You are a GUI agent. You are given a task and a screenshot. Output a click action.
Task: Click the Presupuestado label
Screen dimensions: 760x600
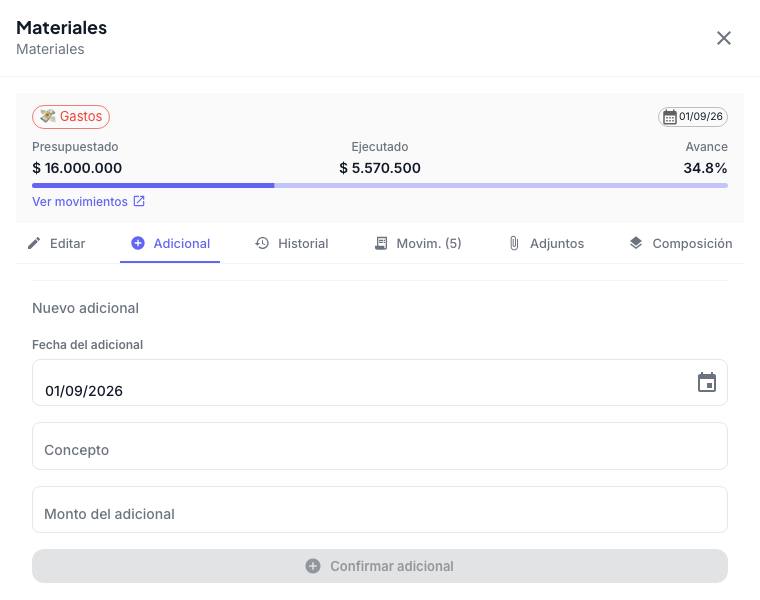pyautogui.click(x=75, y=146)
